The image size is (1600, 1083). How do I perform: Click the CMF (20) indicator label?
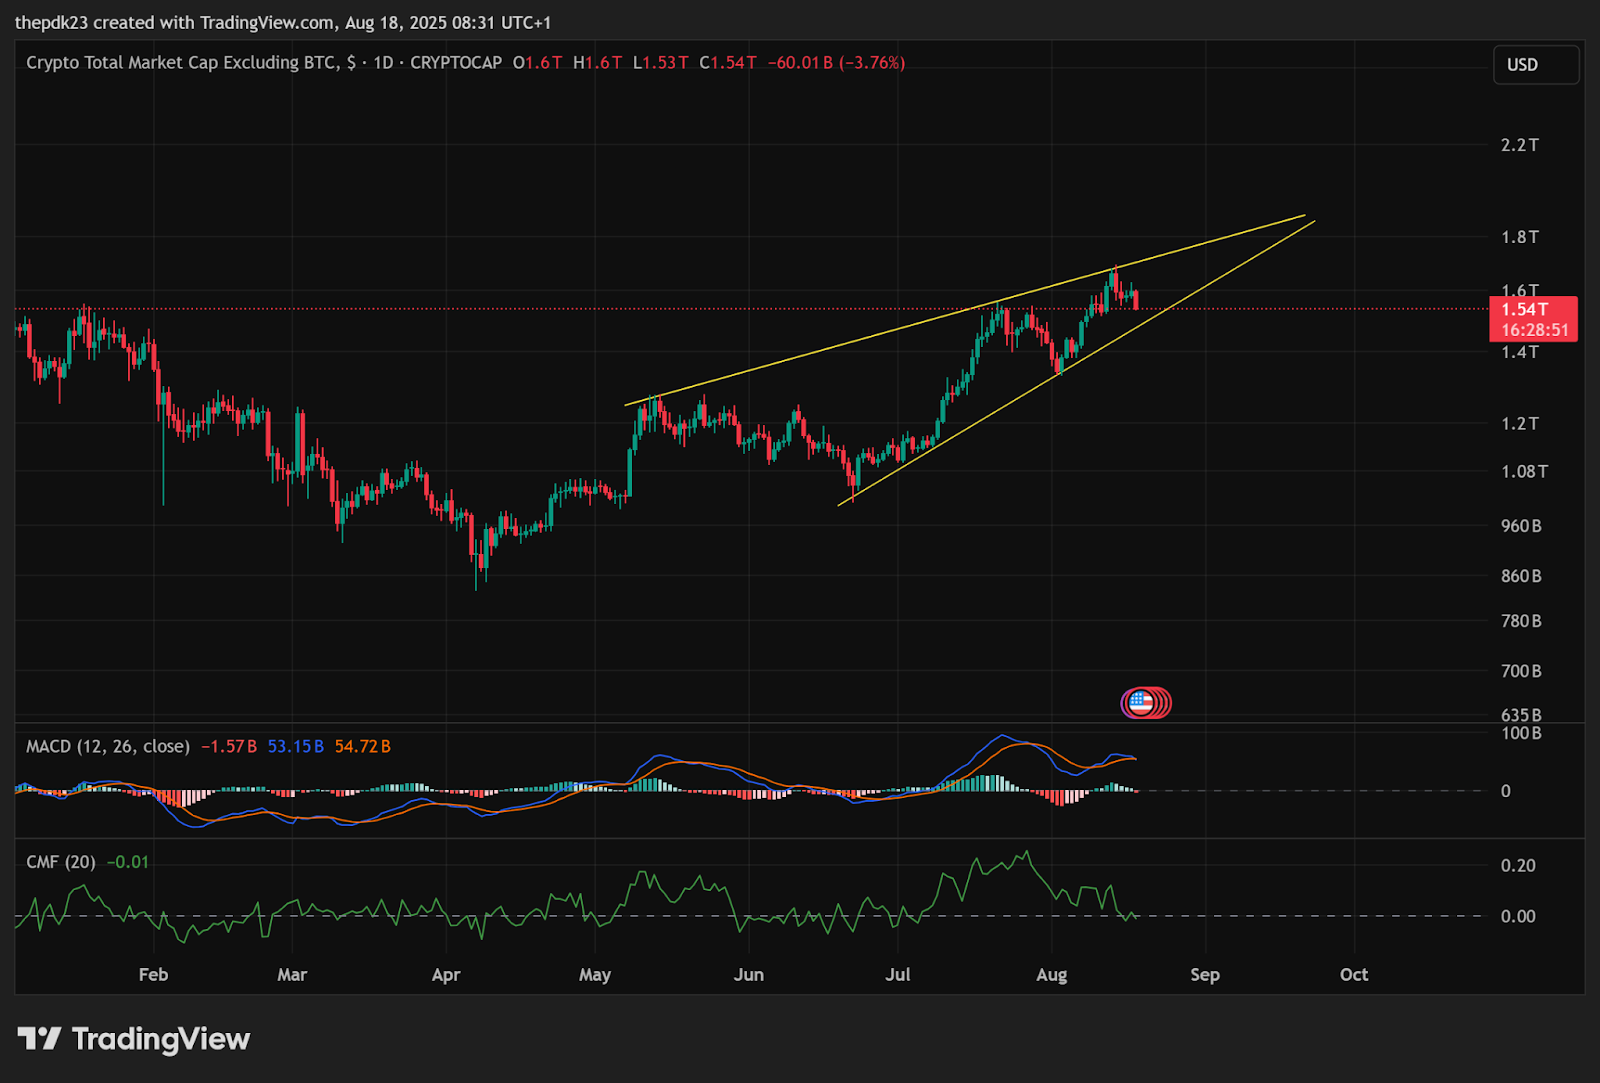[x=61, y=862]
